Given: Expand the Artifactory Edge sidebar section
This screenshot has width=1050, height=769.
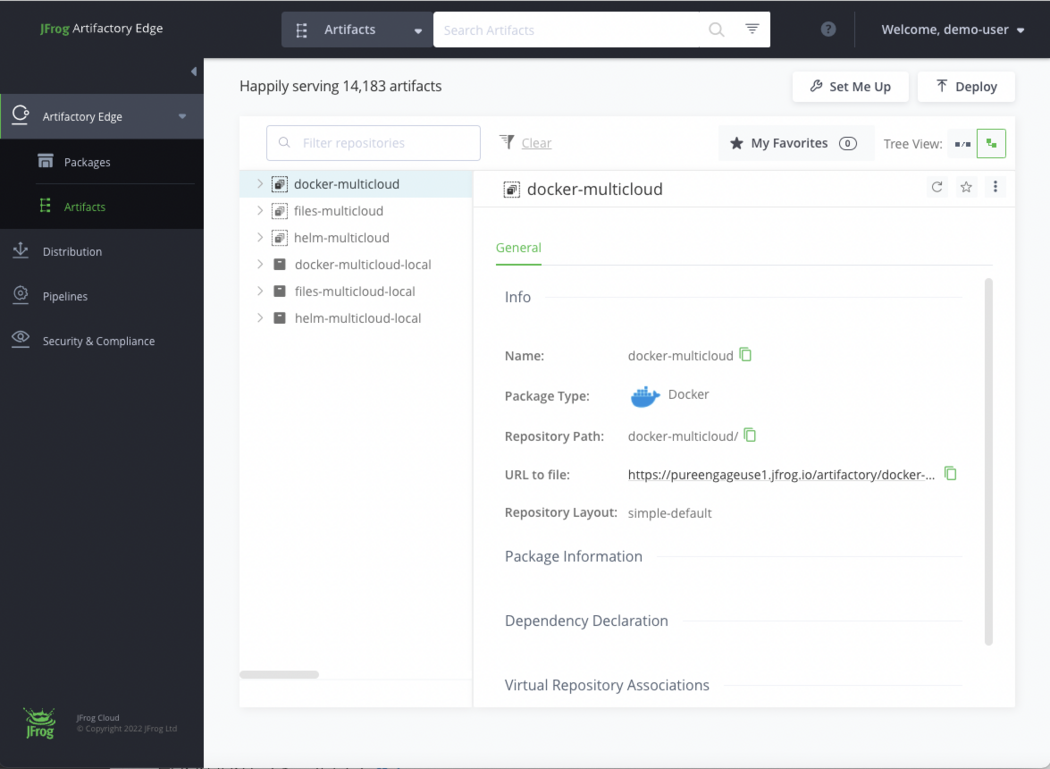Looking at the screenshot, I should (x=102, y=116).
